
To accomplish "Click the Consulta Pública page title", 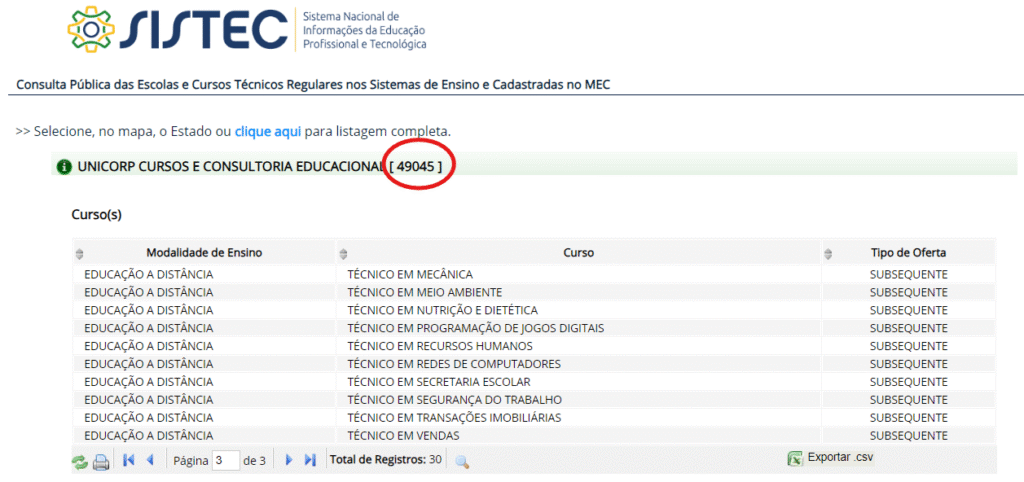I will [313, 85].
